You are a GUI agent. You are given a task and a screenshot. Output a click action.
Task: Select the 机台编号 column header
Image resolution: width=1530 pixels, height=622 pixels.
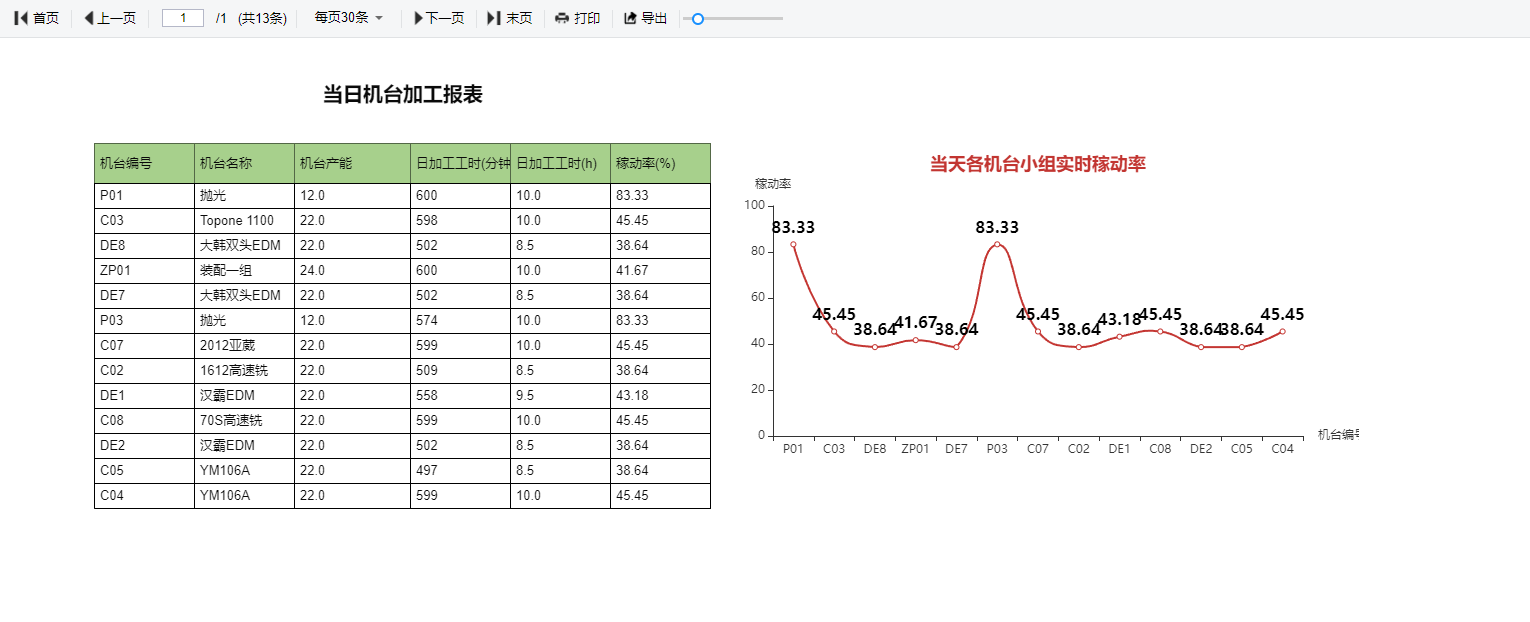click(145, 163)
